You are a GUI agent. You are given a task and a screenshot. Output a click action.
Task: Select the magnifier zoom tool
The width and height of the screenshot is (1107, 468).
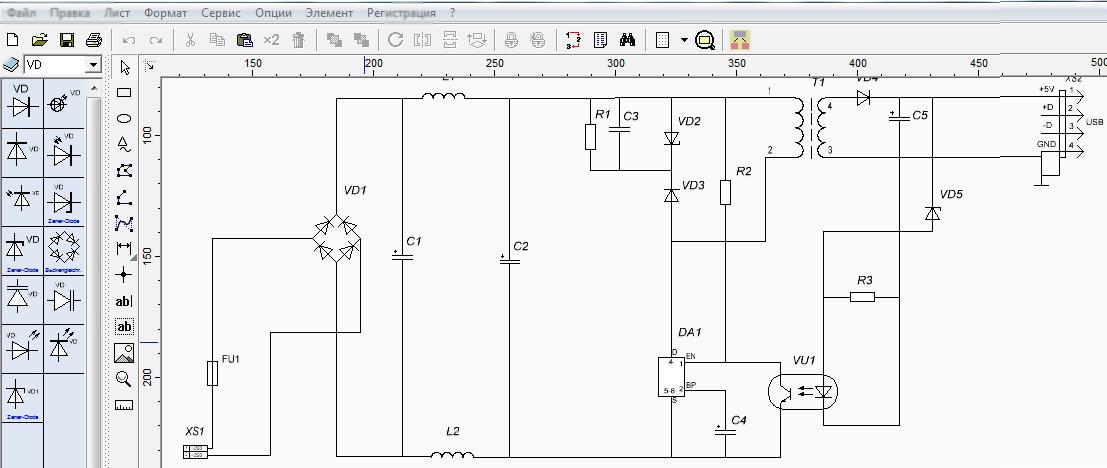click(124, 379)
